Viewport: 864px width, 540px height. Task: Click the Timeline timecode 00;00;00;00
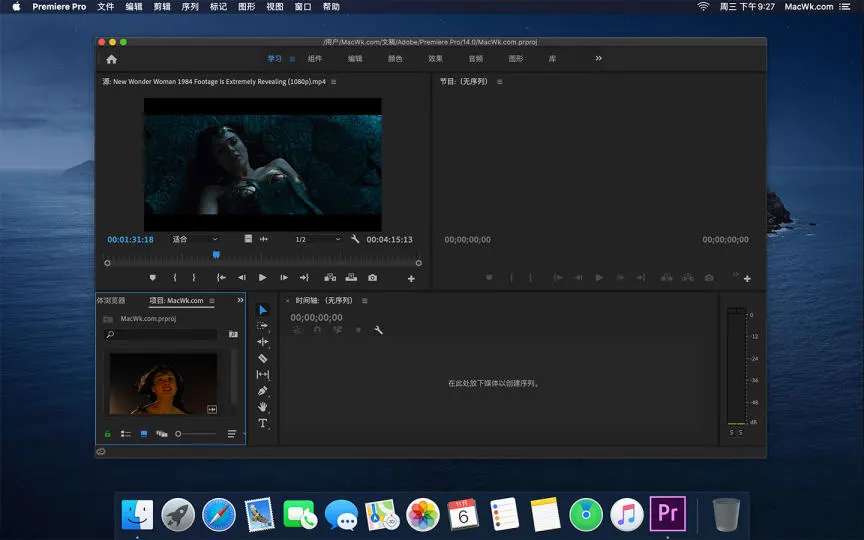316,317
